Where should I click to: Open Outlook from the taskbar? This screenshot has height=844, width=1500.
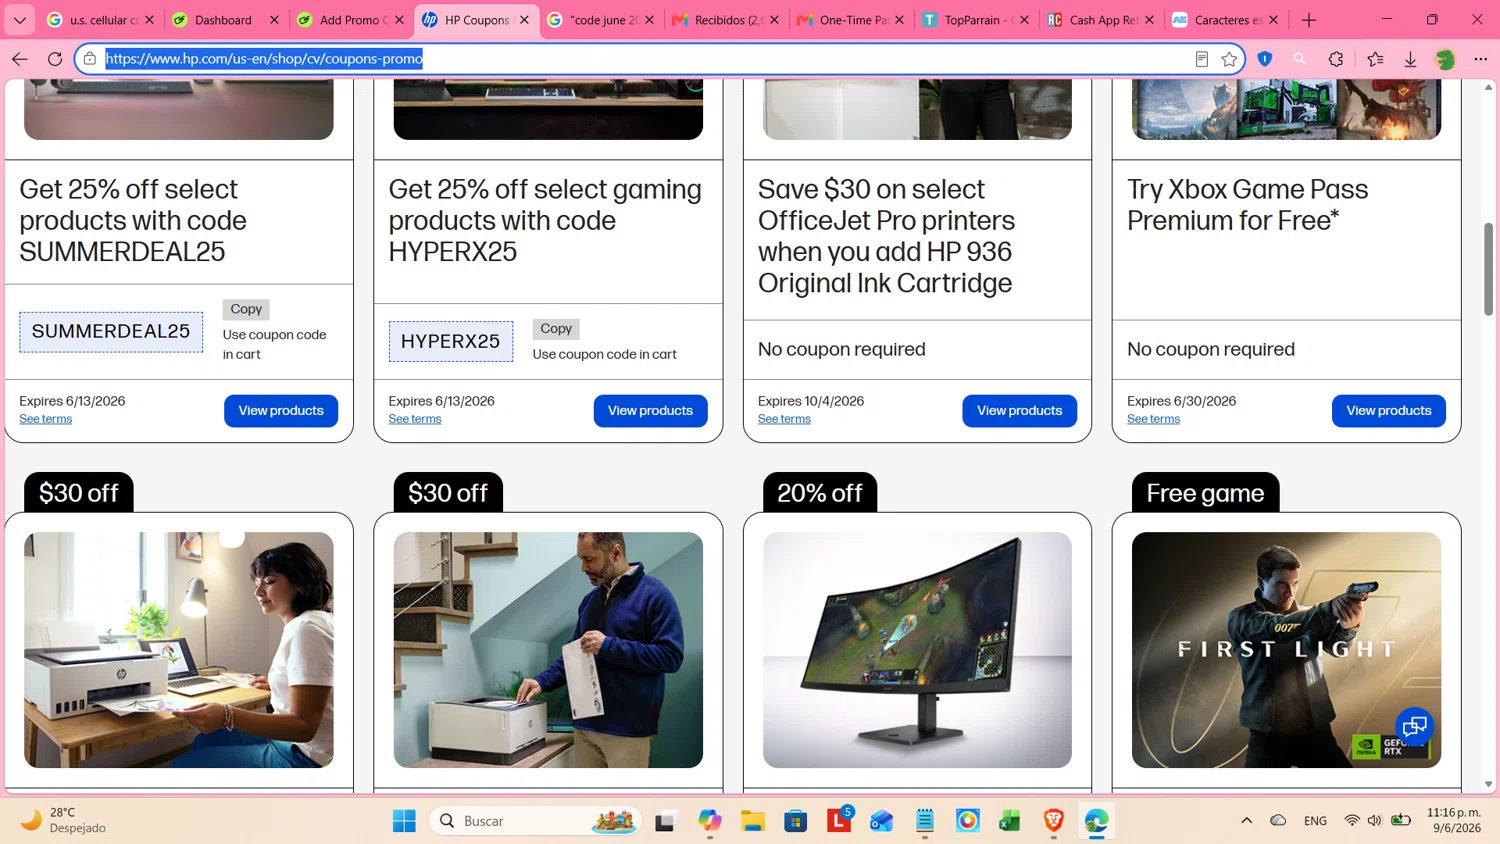tap(881, 821)
